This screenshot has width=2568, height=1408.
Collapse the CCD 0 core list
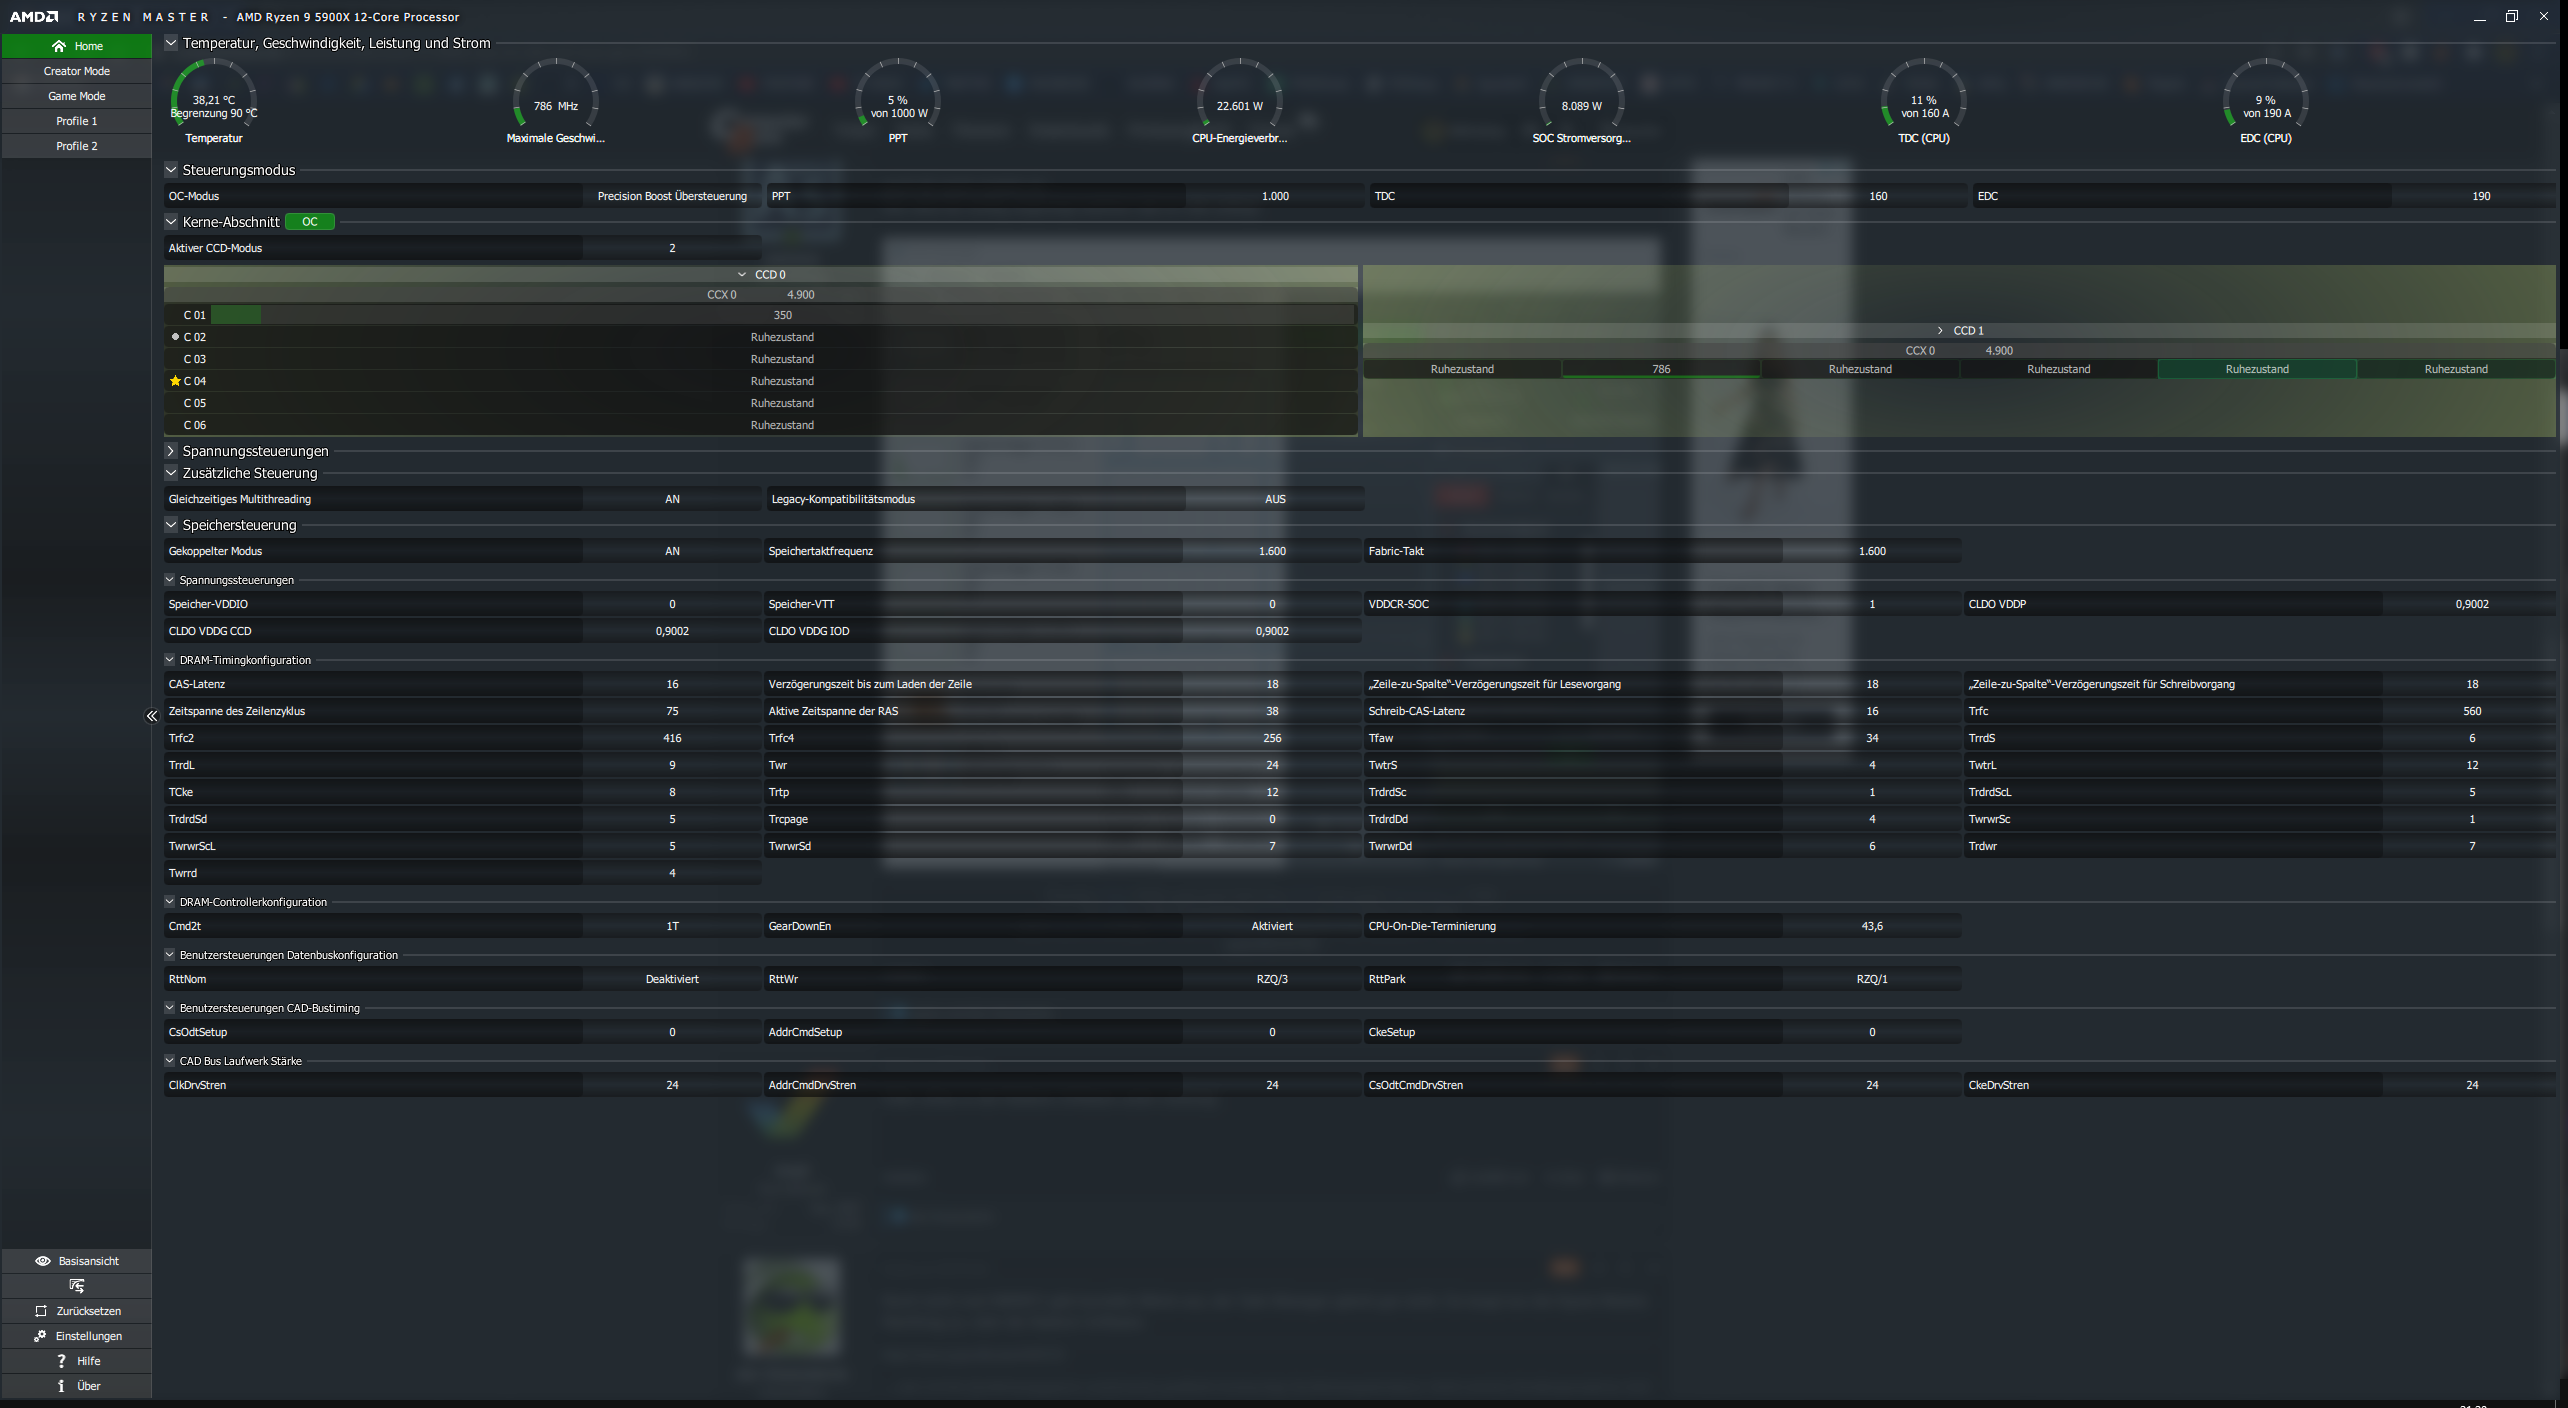coord(742,274)
